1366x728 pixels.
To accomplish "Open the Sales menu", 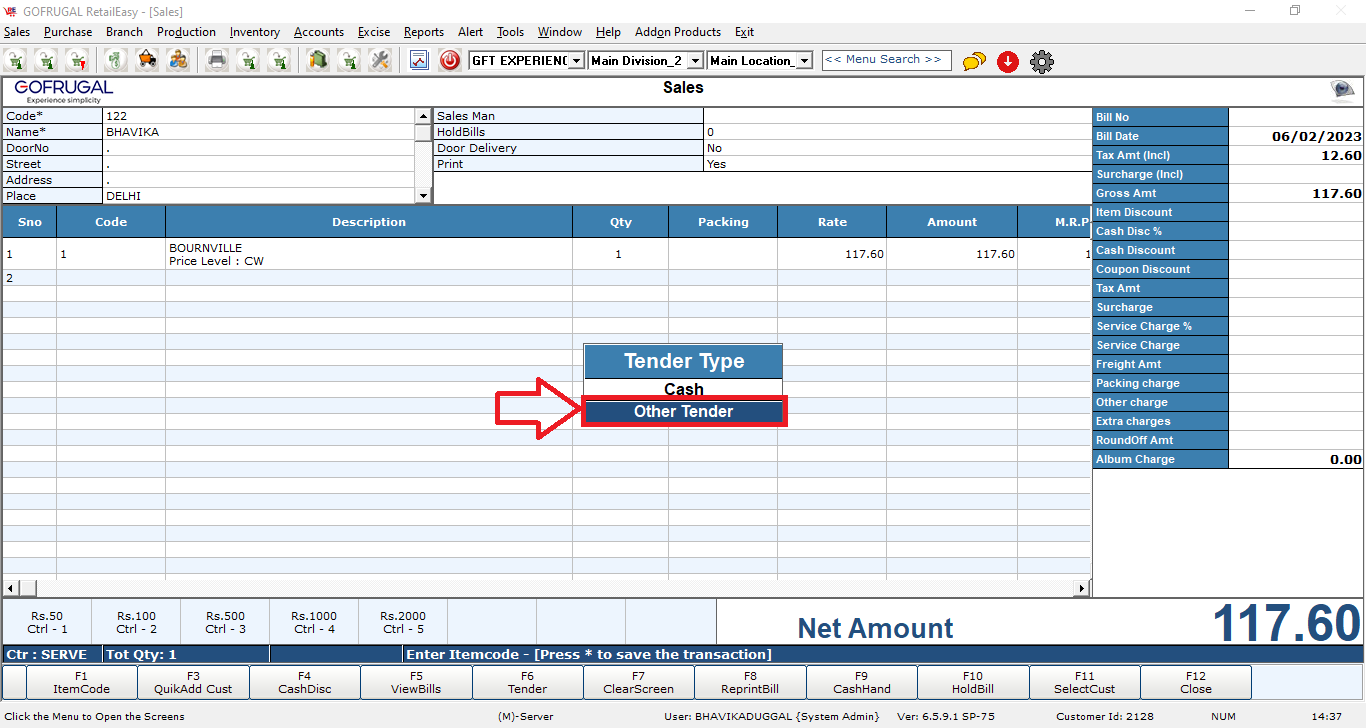I will tap(17, 32).
